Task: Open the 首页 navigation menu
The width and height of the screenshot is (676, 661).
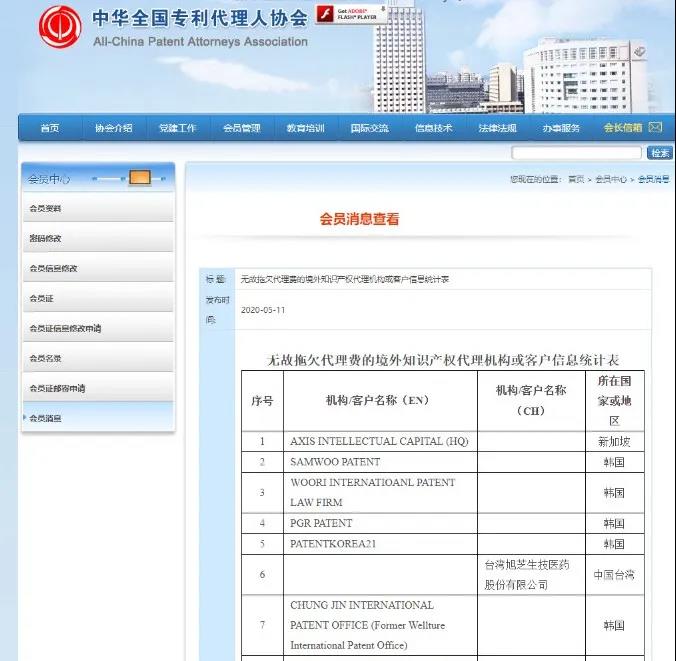Action: tap(50, 128)
